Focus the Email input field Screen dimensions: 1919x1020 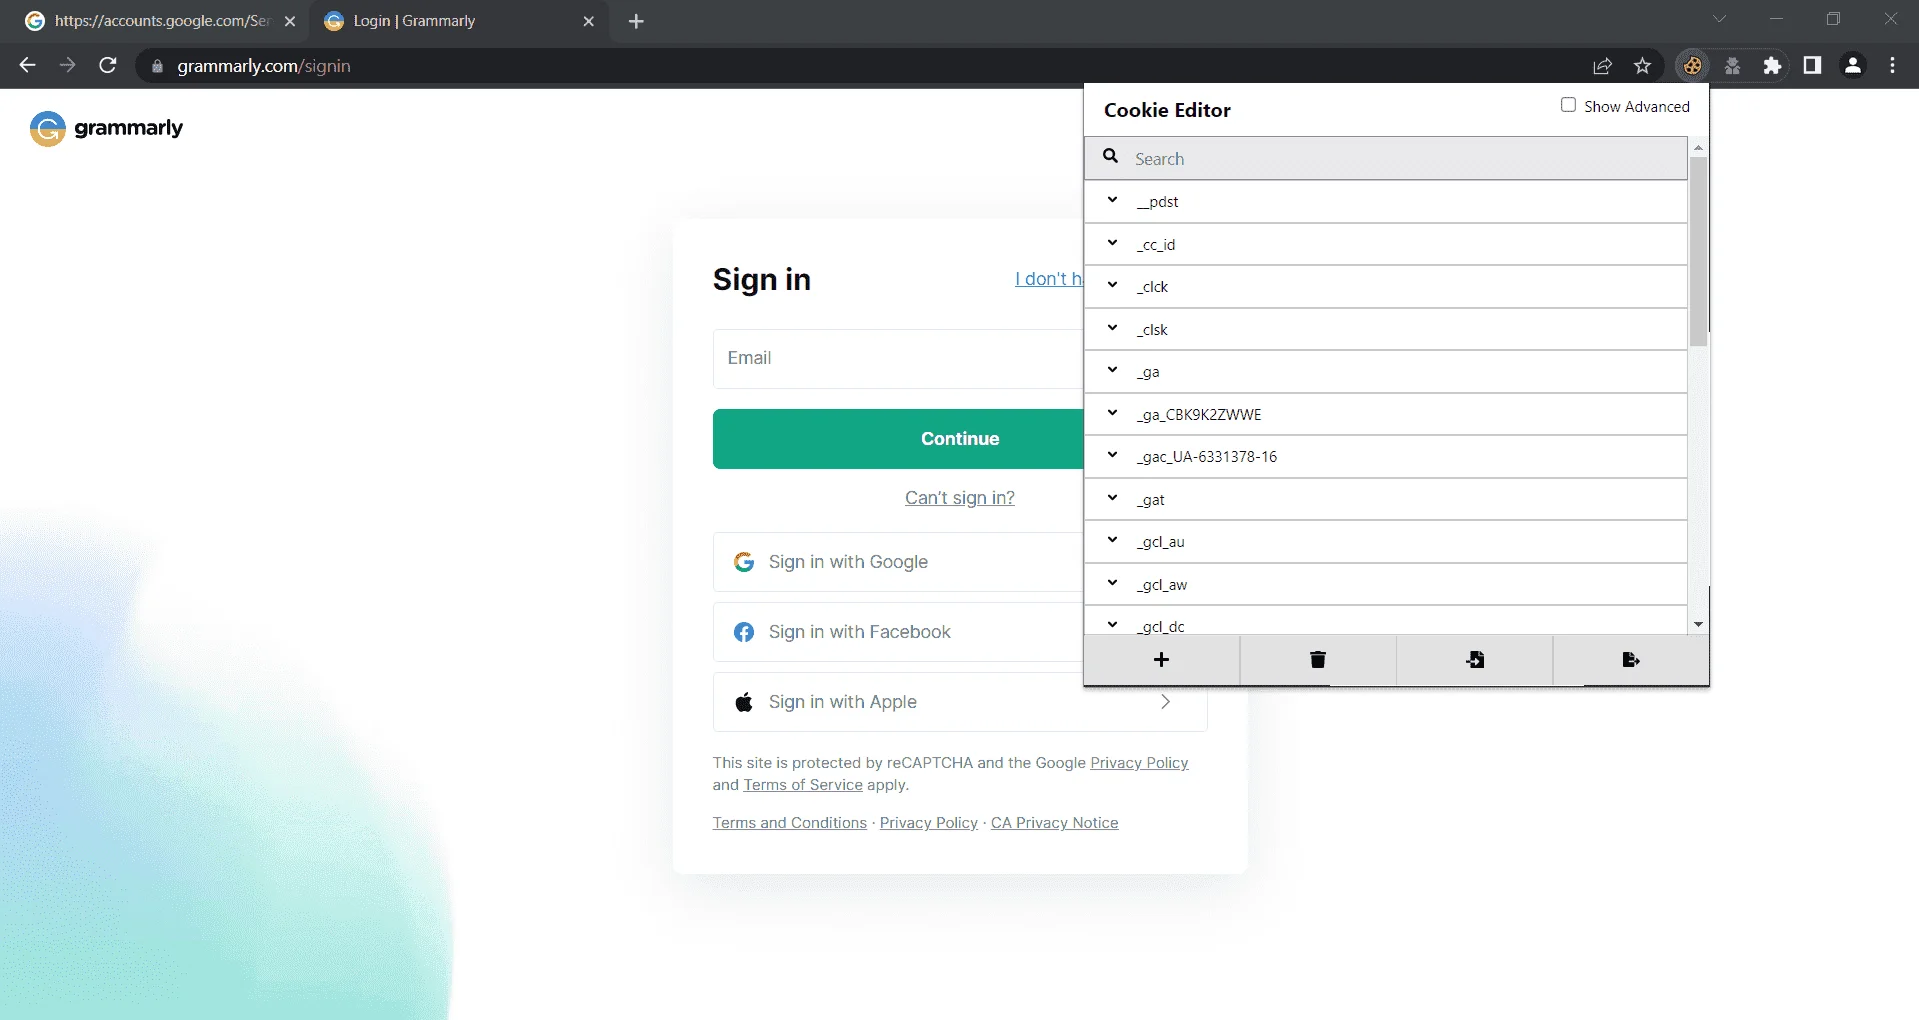[x=898, y=359]
